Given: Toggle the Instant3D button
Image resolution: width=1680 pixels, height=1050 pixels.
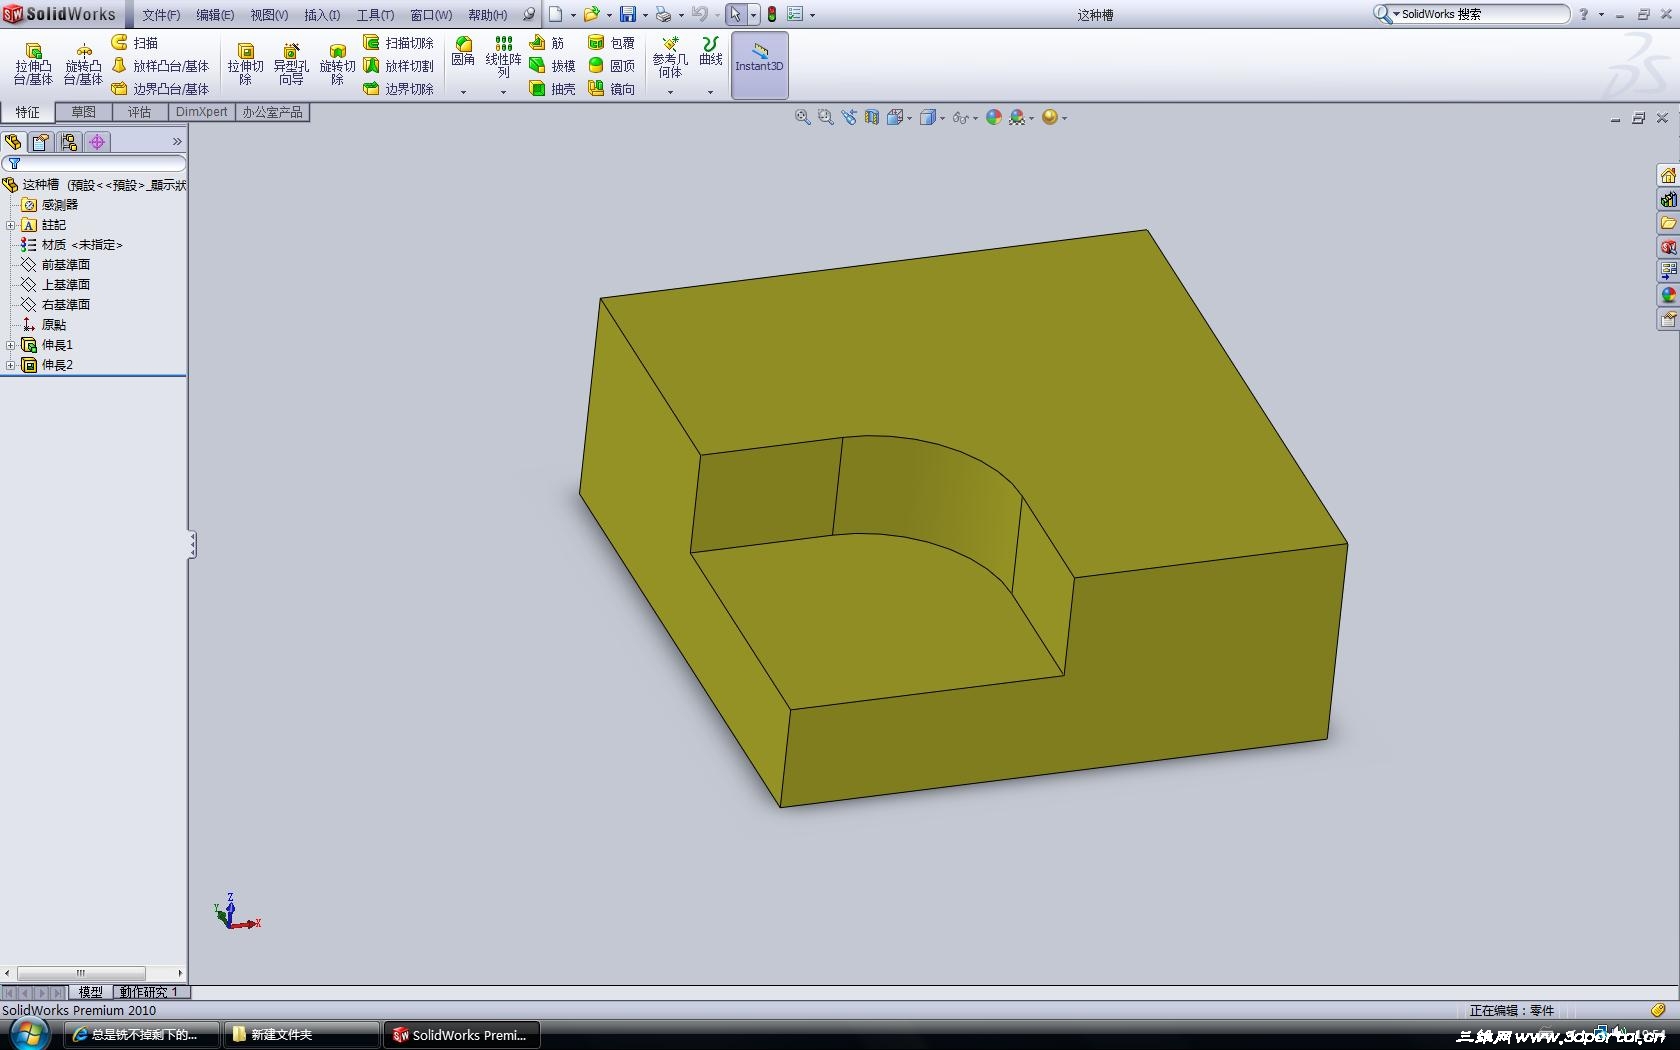Looking at the screenshot, I should (760, 65).
